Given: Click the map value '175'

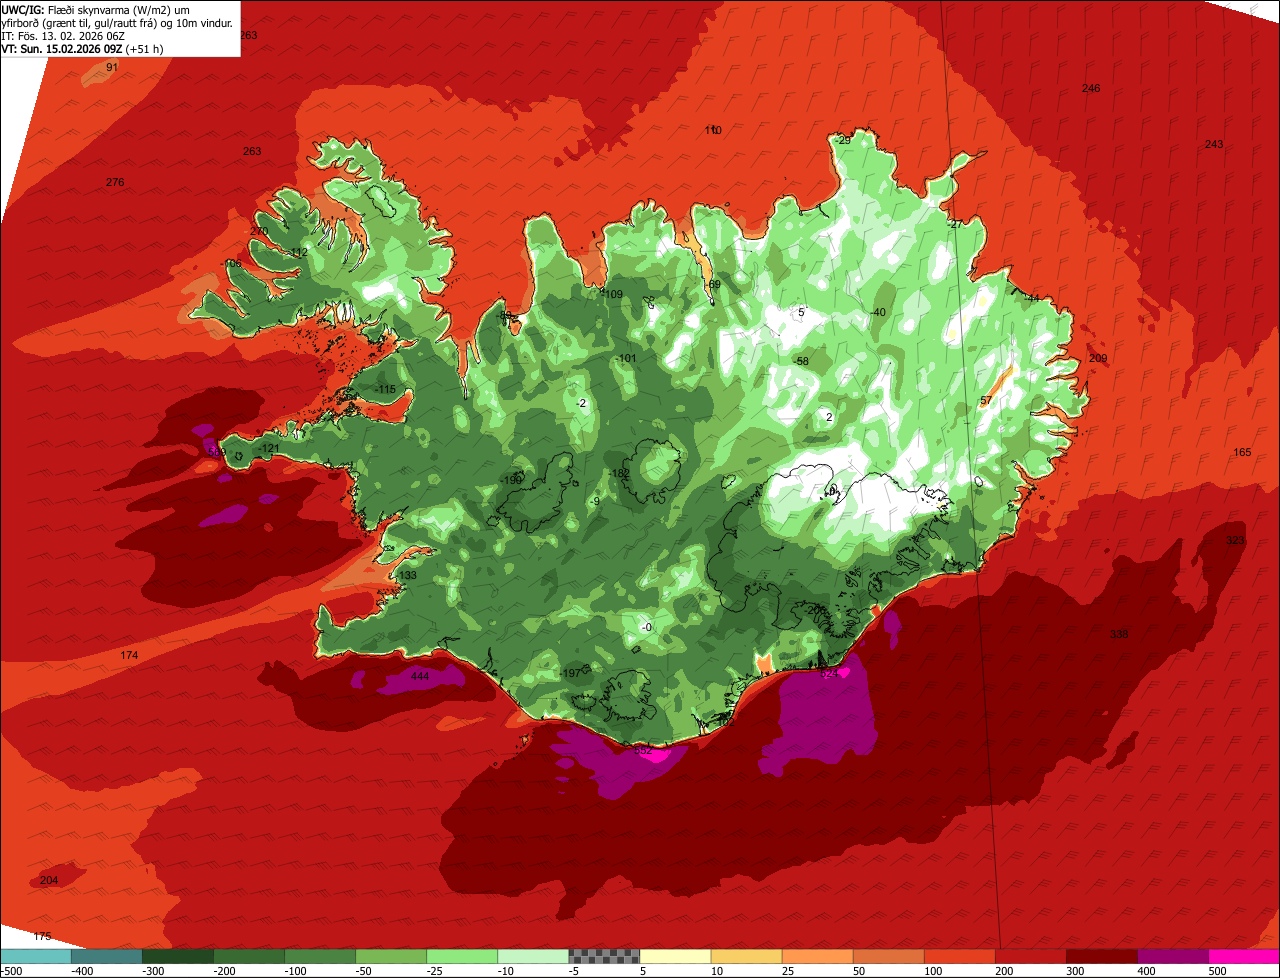Looking at the screenshot, I should (42, 936).
